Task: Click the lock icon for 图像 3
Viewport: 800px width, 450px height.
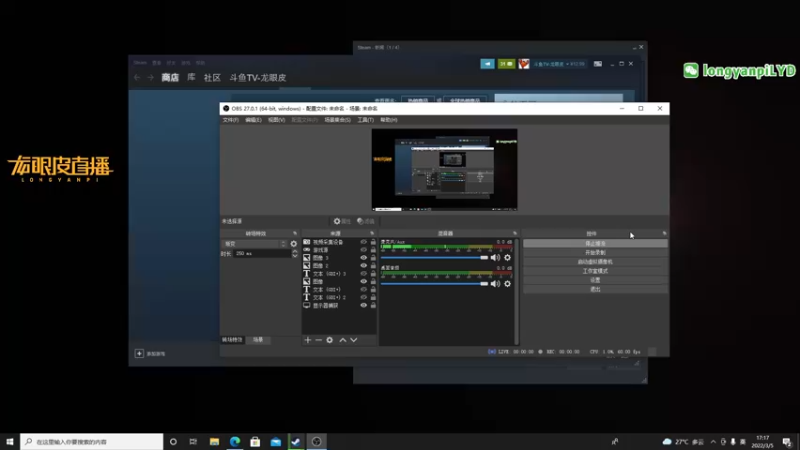Action: pos(373,258)
